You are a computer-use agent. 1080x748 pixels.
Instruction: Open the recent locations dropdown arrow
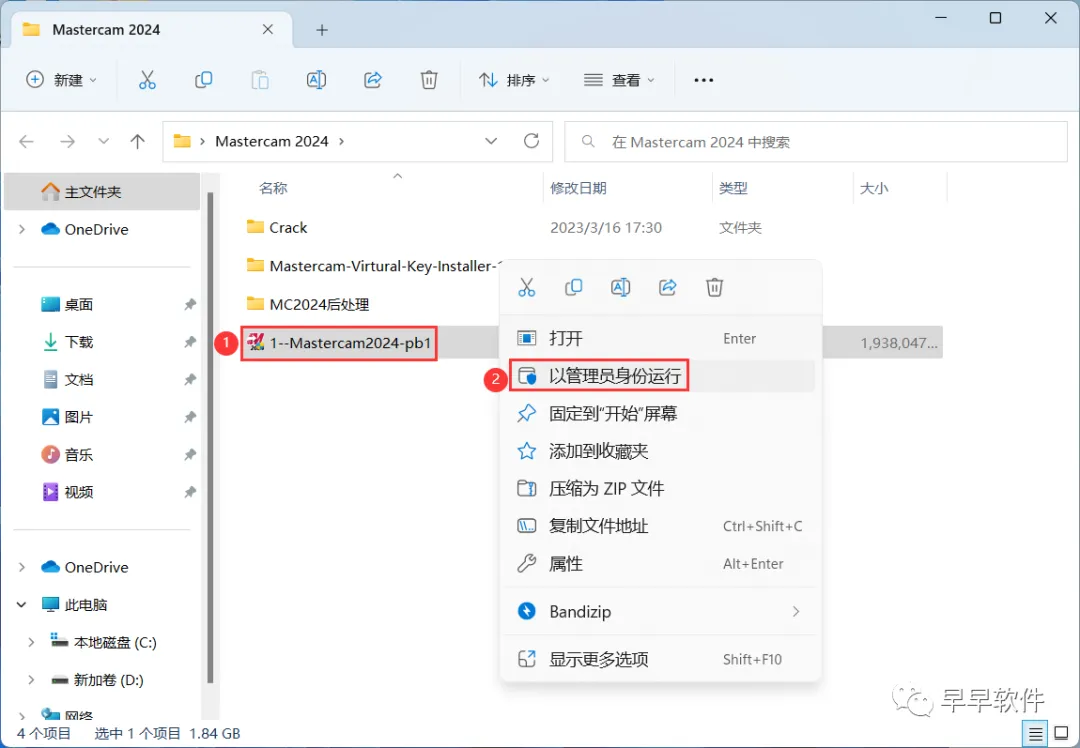103,142
